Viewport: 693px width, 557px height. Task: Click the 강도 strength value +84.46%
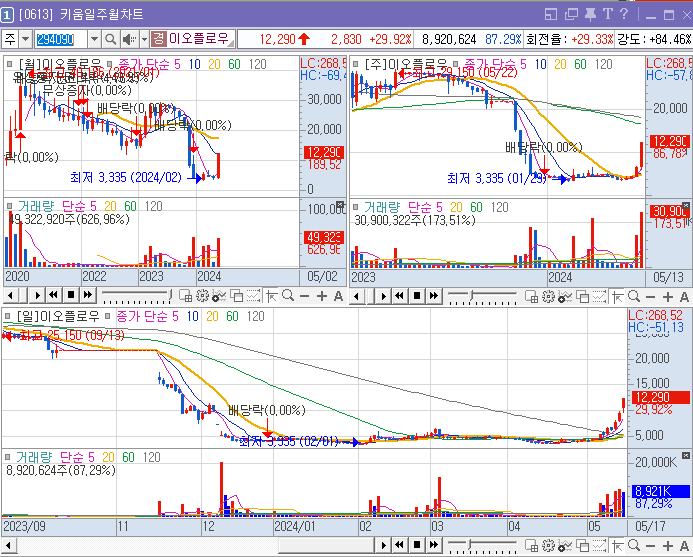(x=670, y=39)
